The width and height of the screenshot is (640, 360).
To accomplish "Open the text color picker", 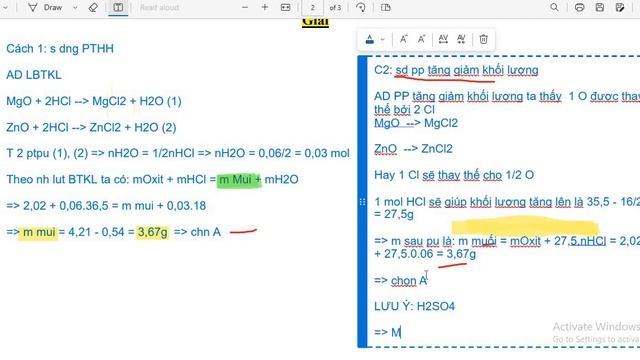I will (370, 39).
